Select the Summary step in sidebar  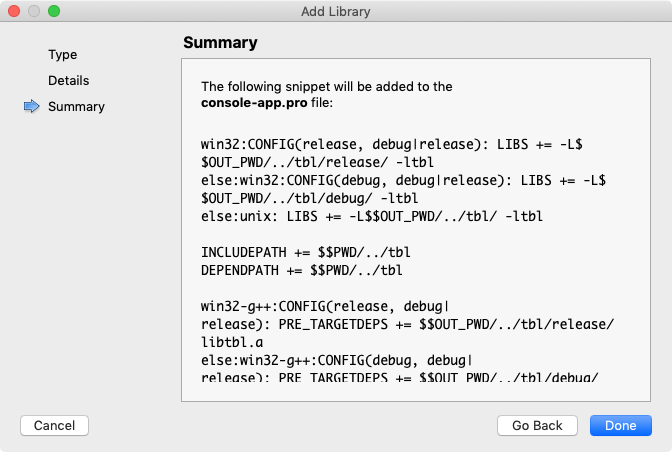76,106
